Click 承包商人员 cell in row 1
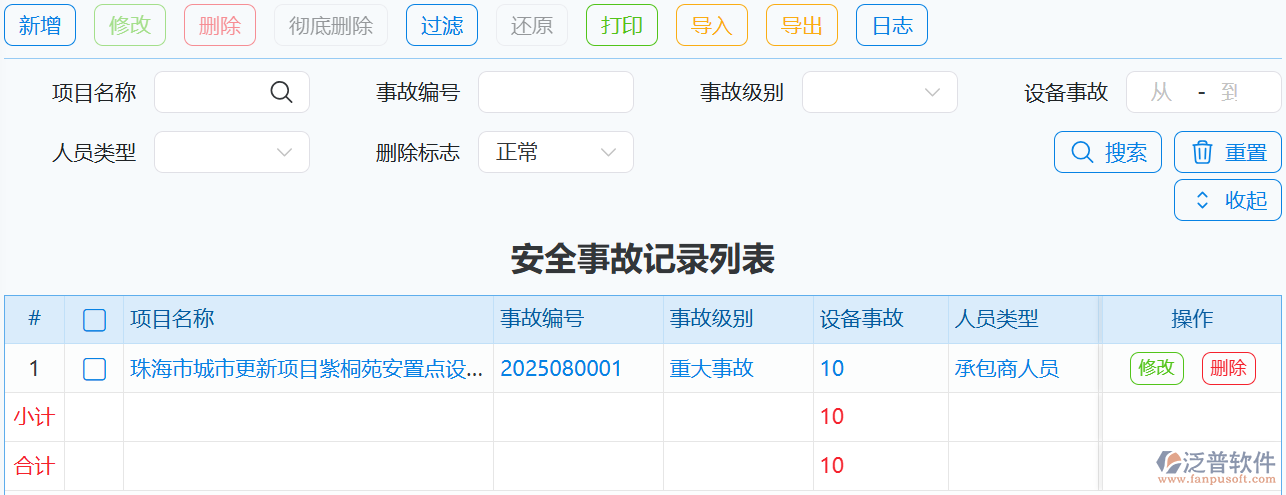 tap(1007, 369)
